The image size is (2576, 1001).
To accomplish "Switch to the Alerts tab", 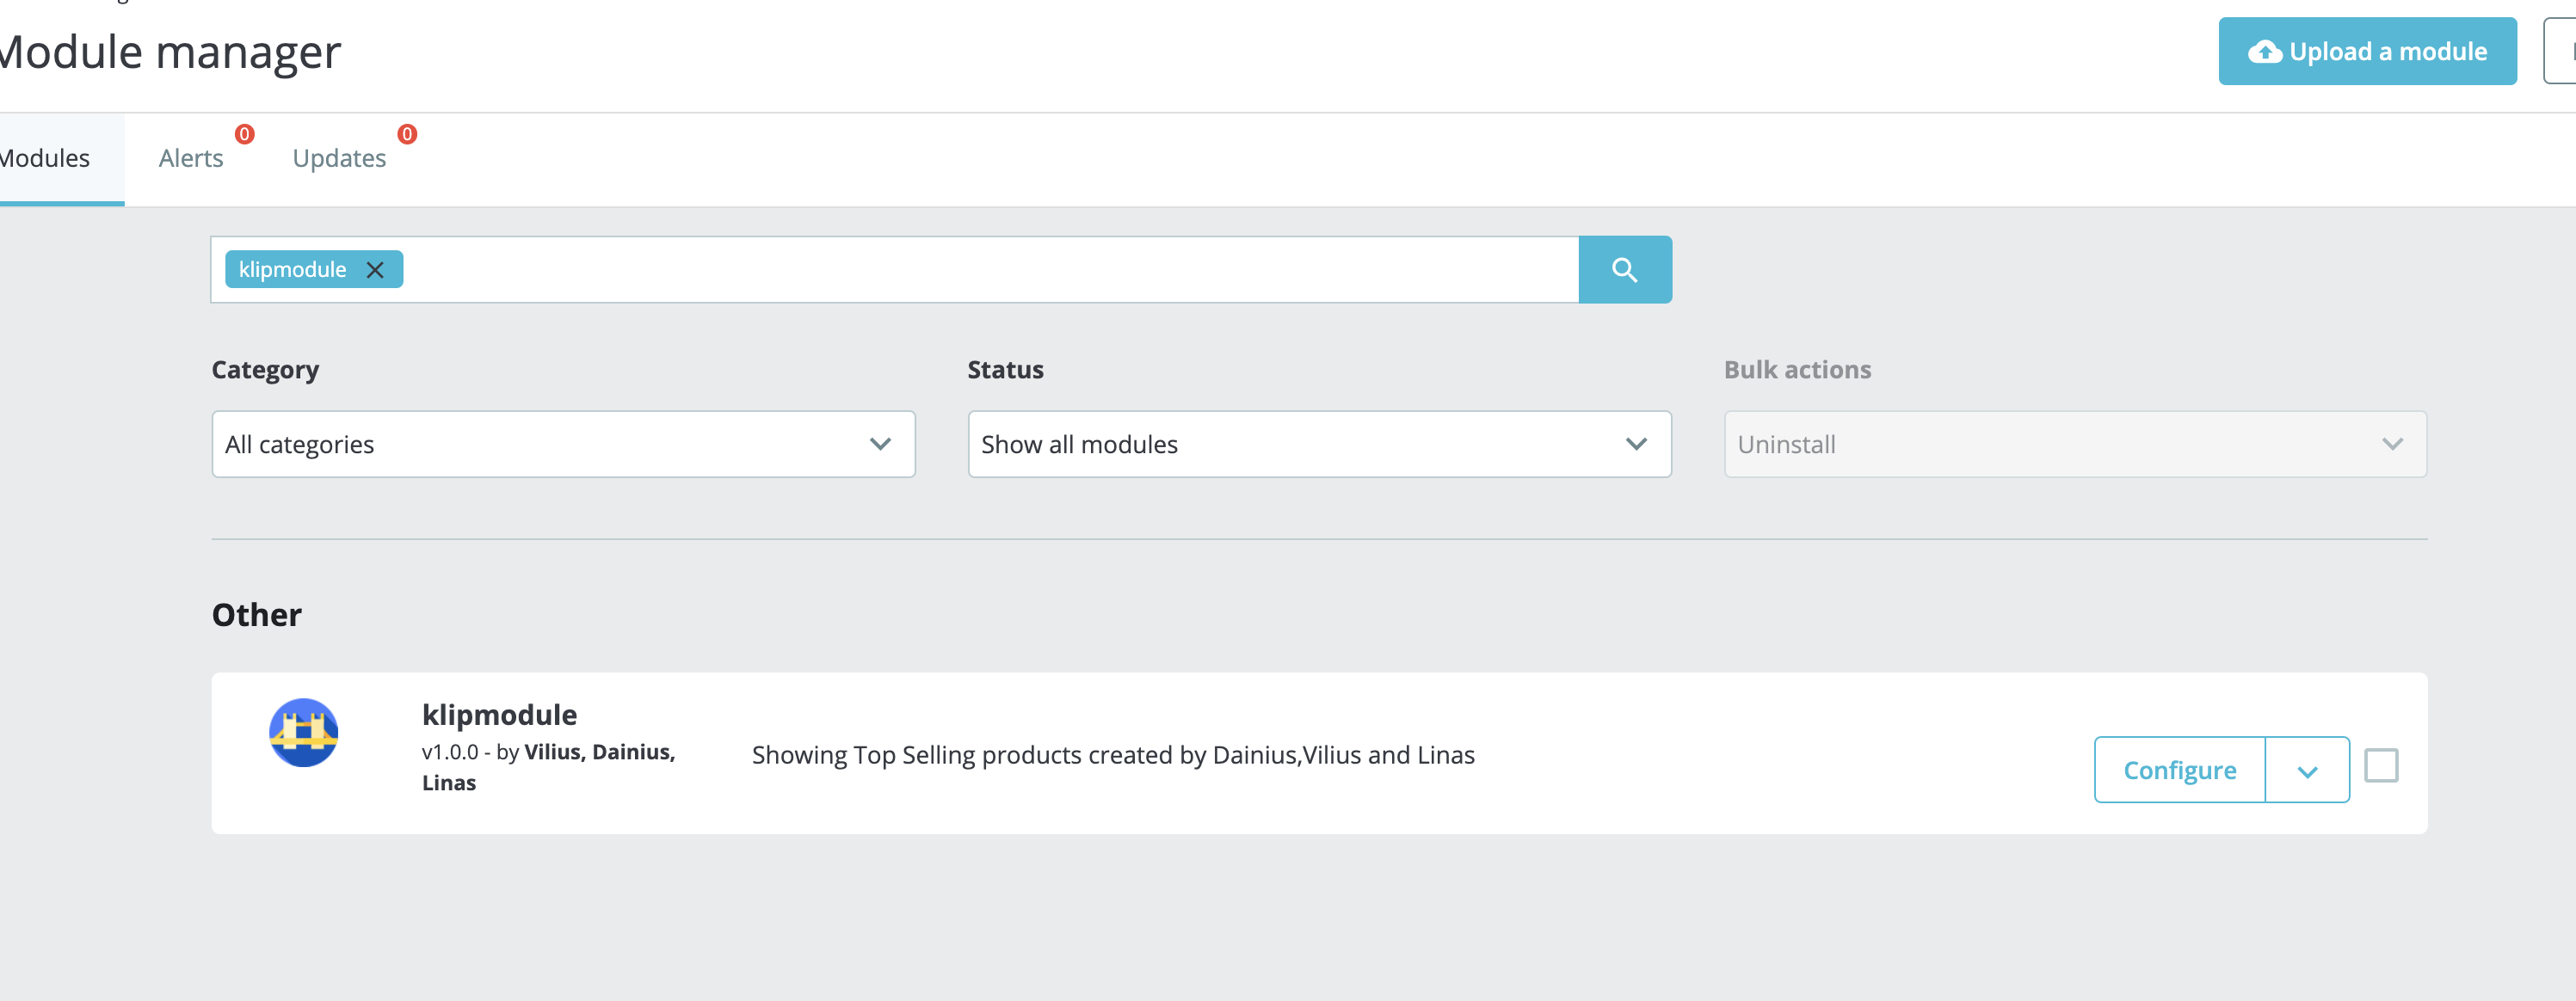I will [x=191, y=159].
